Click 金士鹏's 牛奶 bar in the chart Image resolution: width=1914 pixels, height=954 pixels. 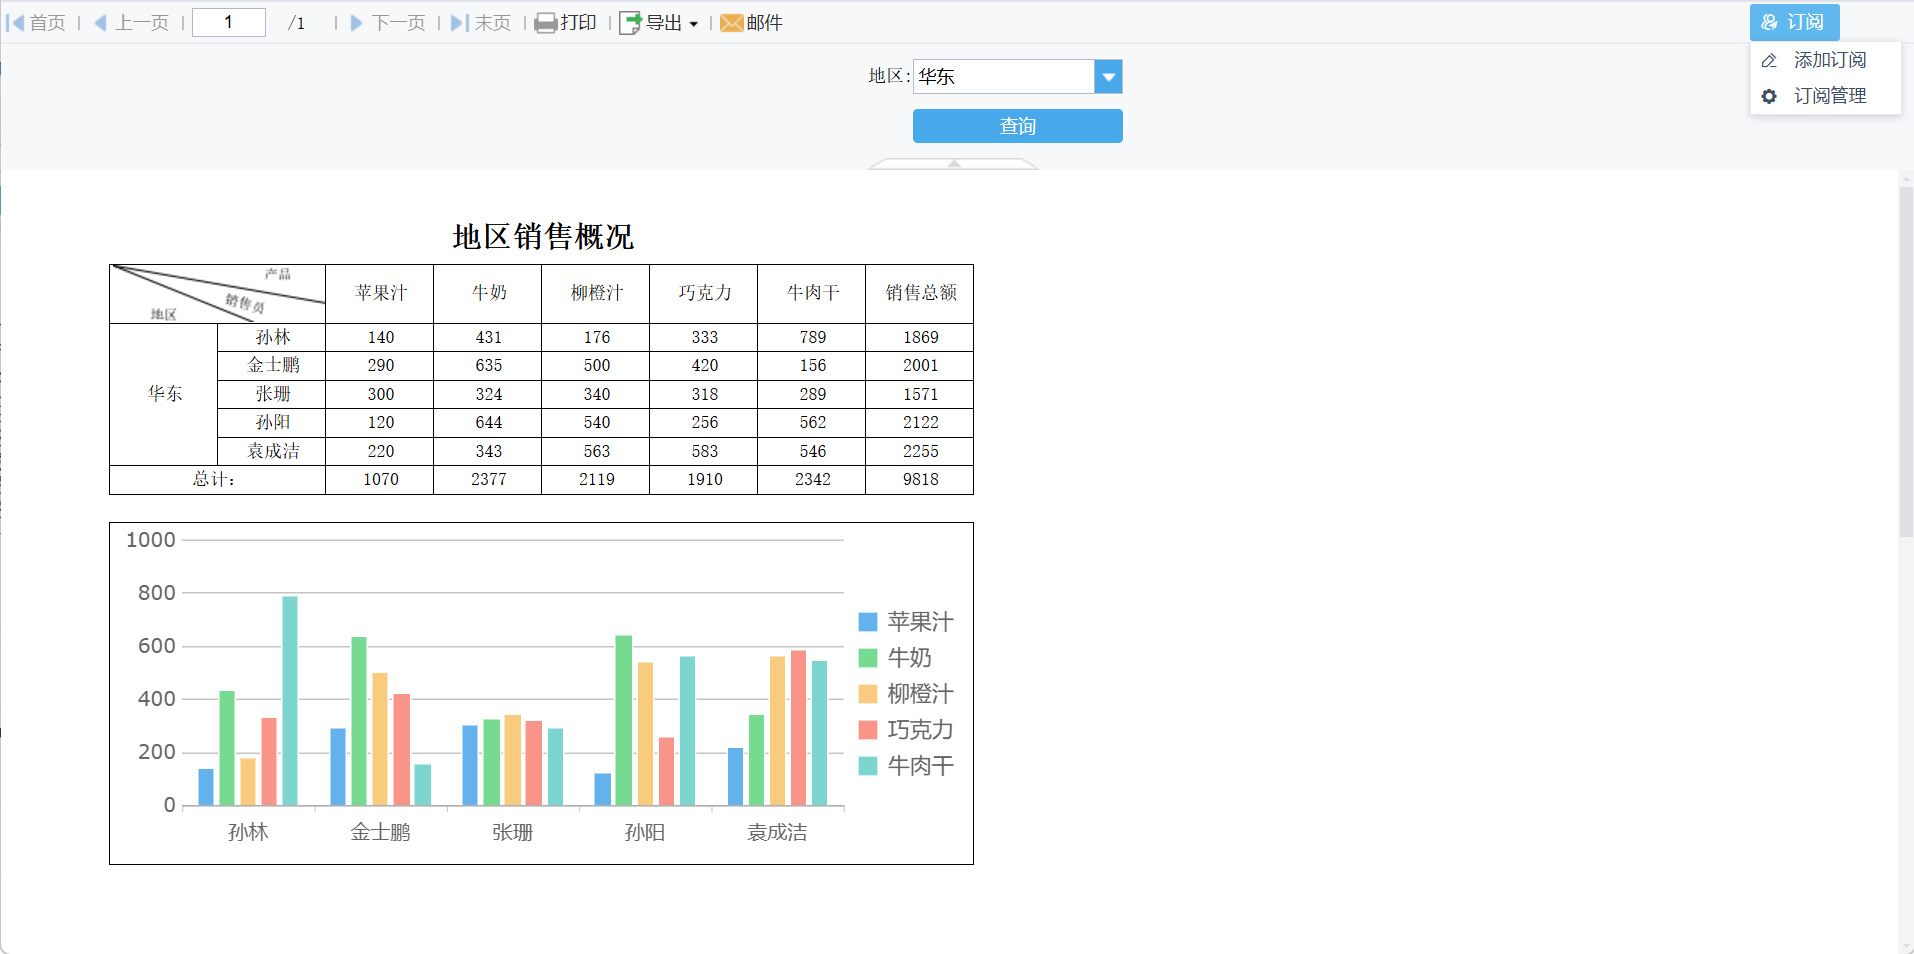tap(359, 721)
